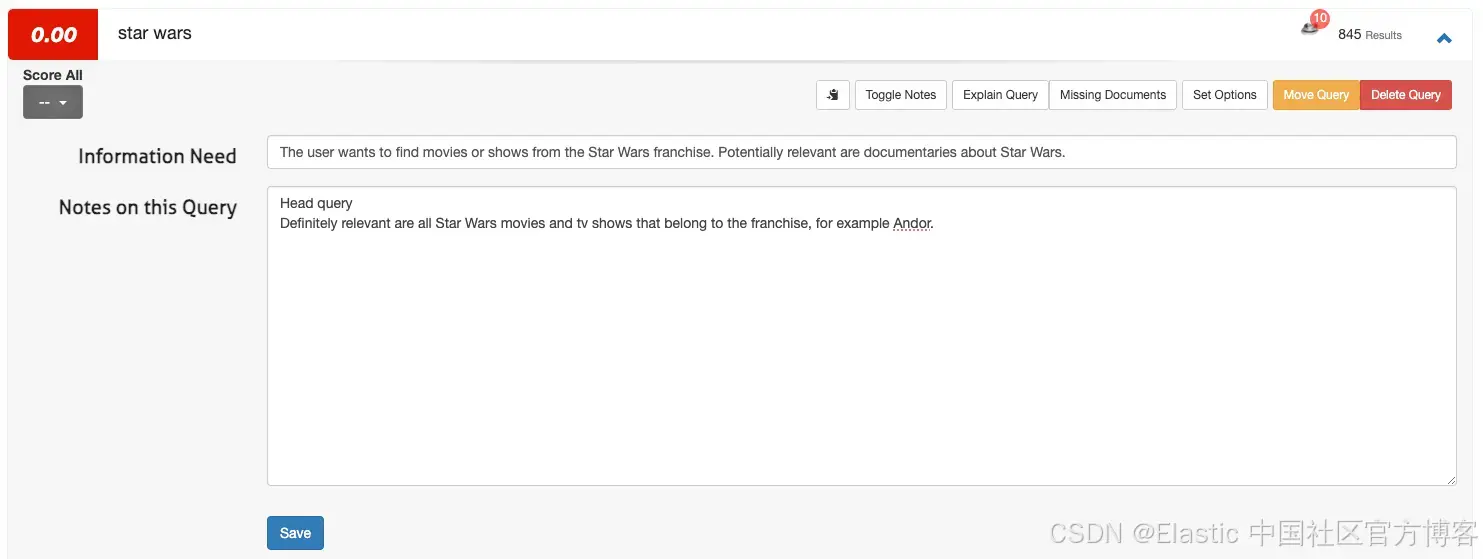
Task: Click the Score All label
Action: click(53, 75)
